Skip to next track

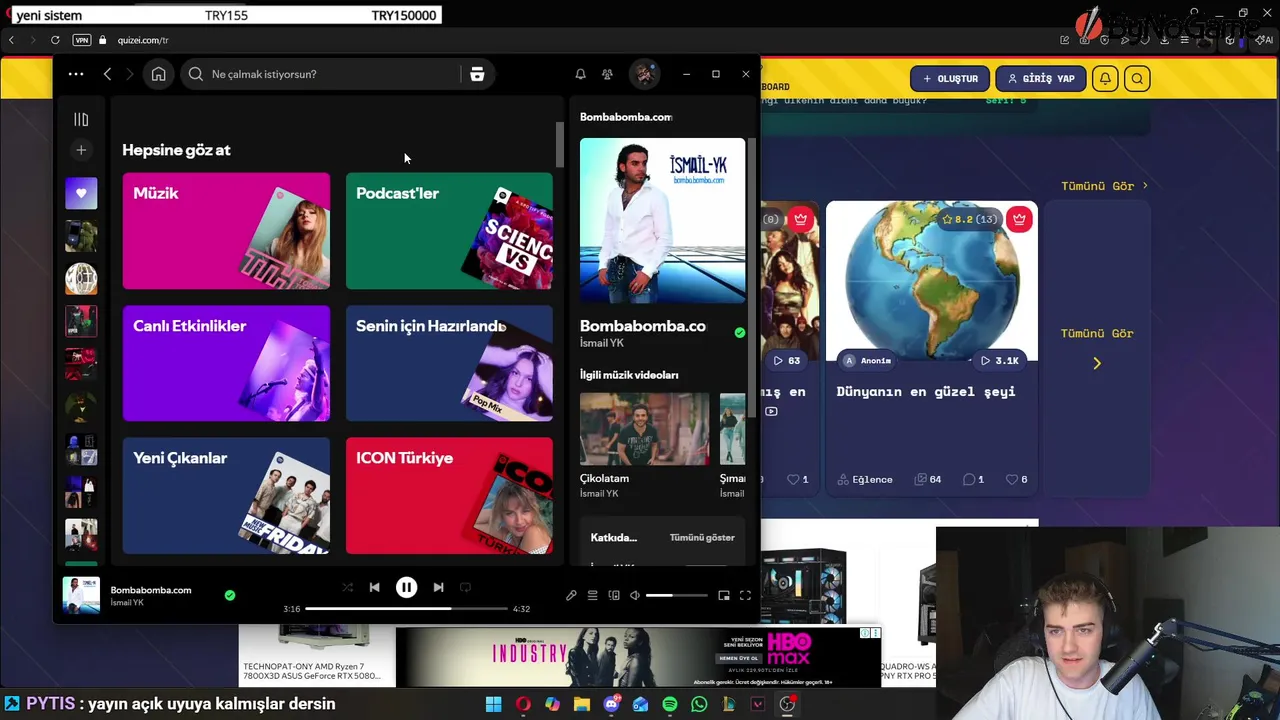pyautogui.click(x=438, y=588)
